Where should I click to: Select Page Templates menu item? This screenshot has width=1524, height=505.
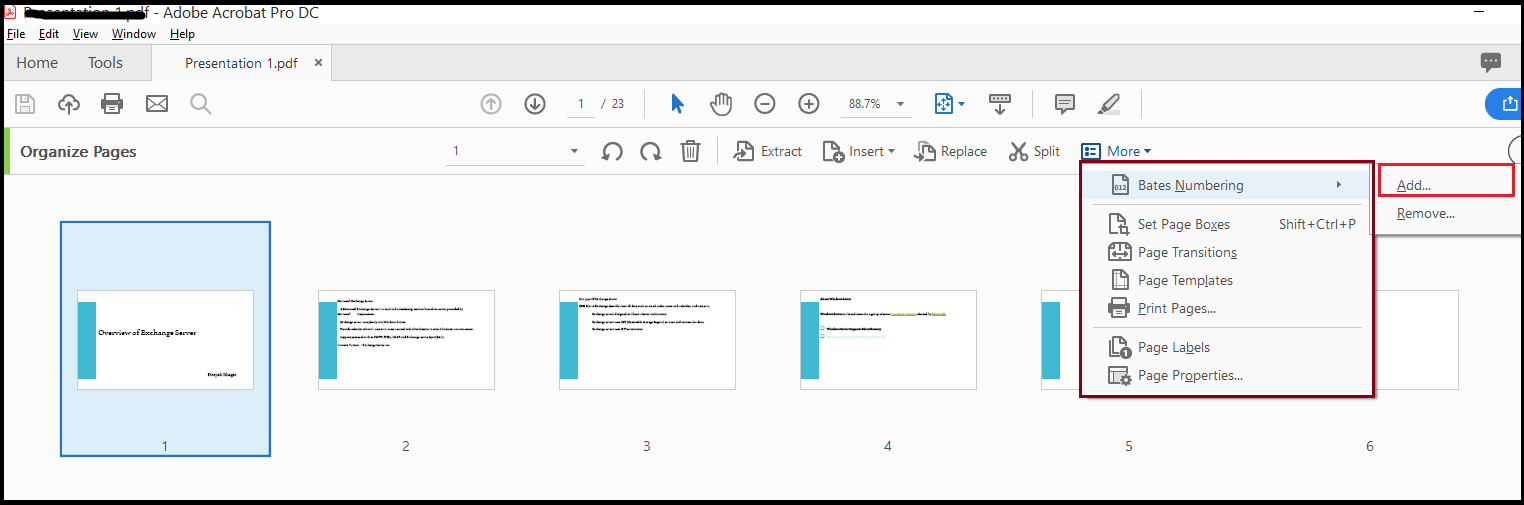click(x=1228, y=280)
